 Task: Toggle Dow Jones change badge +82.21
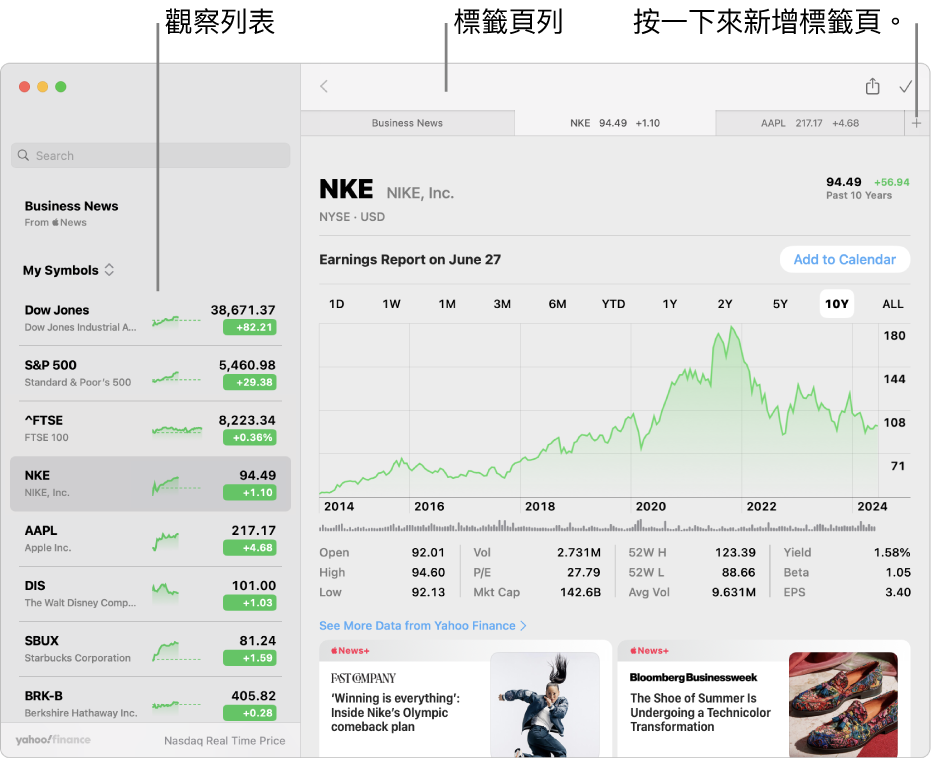pyautogui.click(x=250, y=327)
